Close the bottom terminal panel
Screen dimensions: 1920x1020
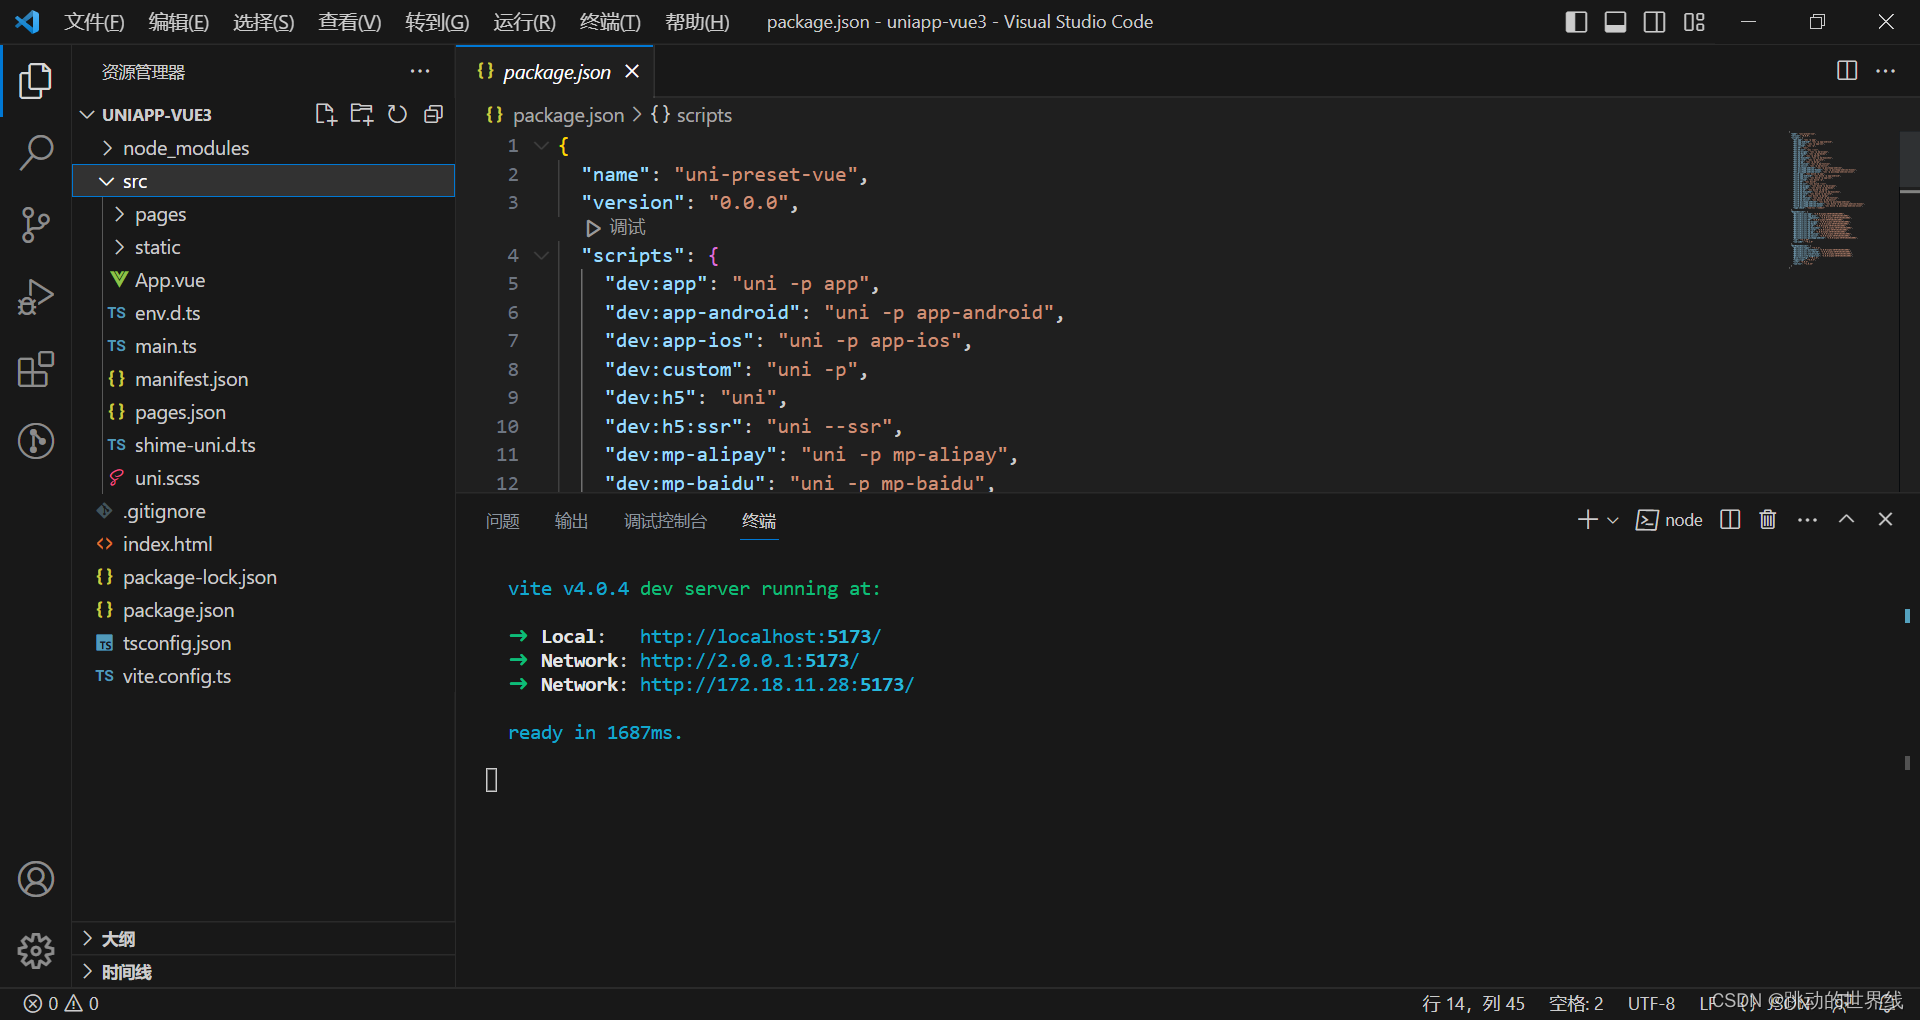tap(1885, 520)
